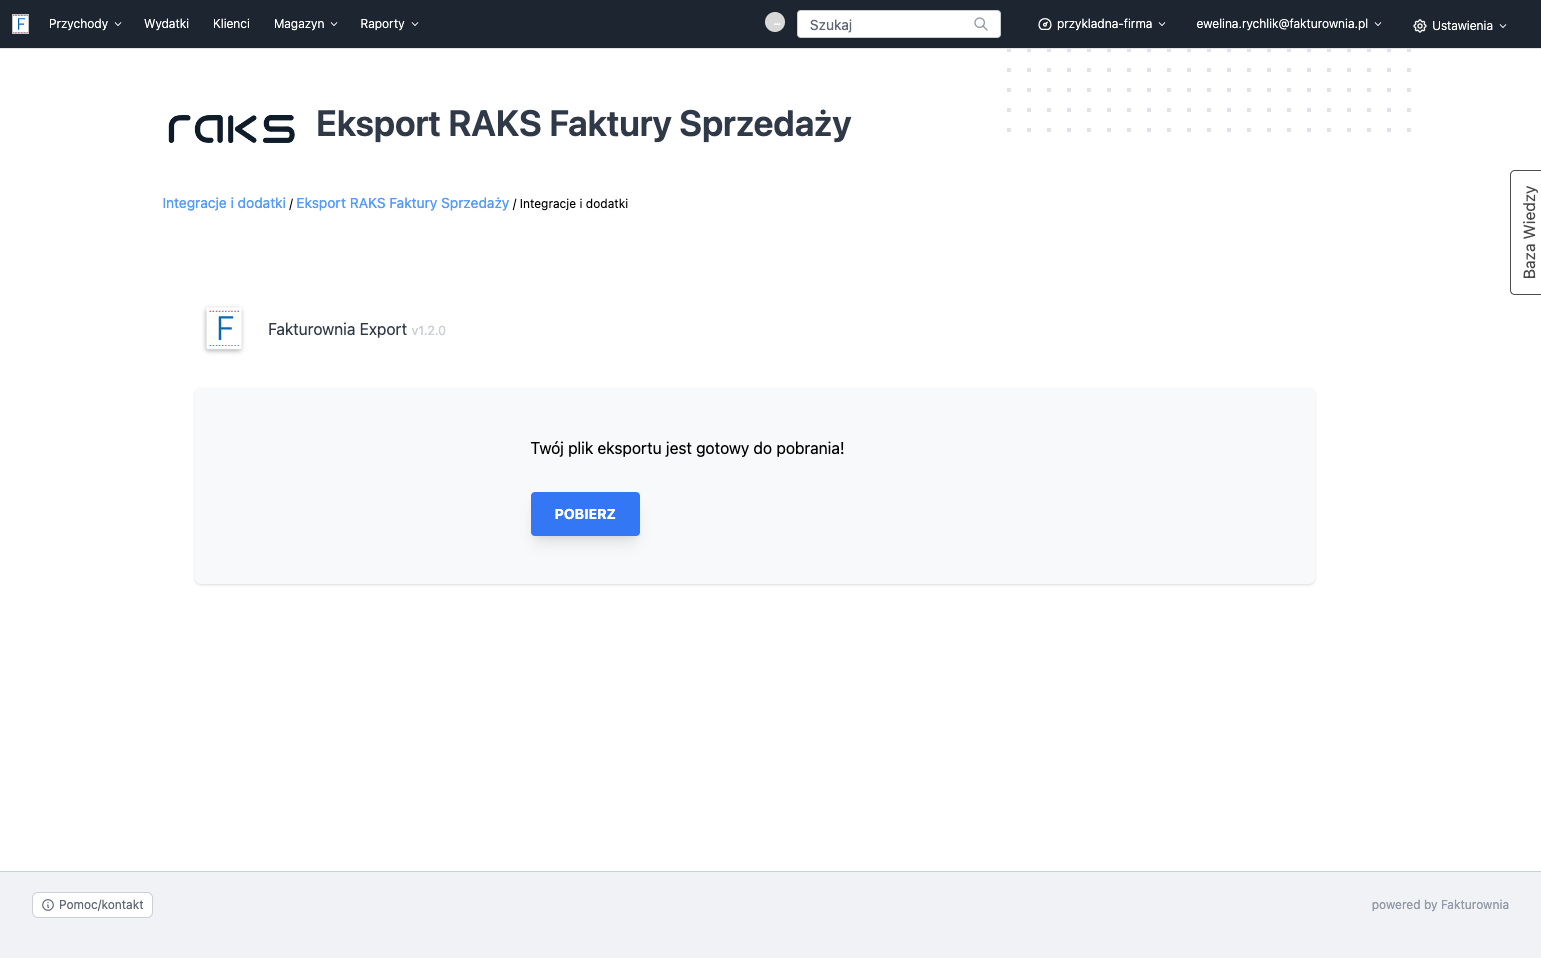Screen dimensions: 1541x958
Task: Click the "Twój plik eksportu jest gotowy" message
Action: point(687,448)
